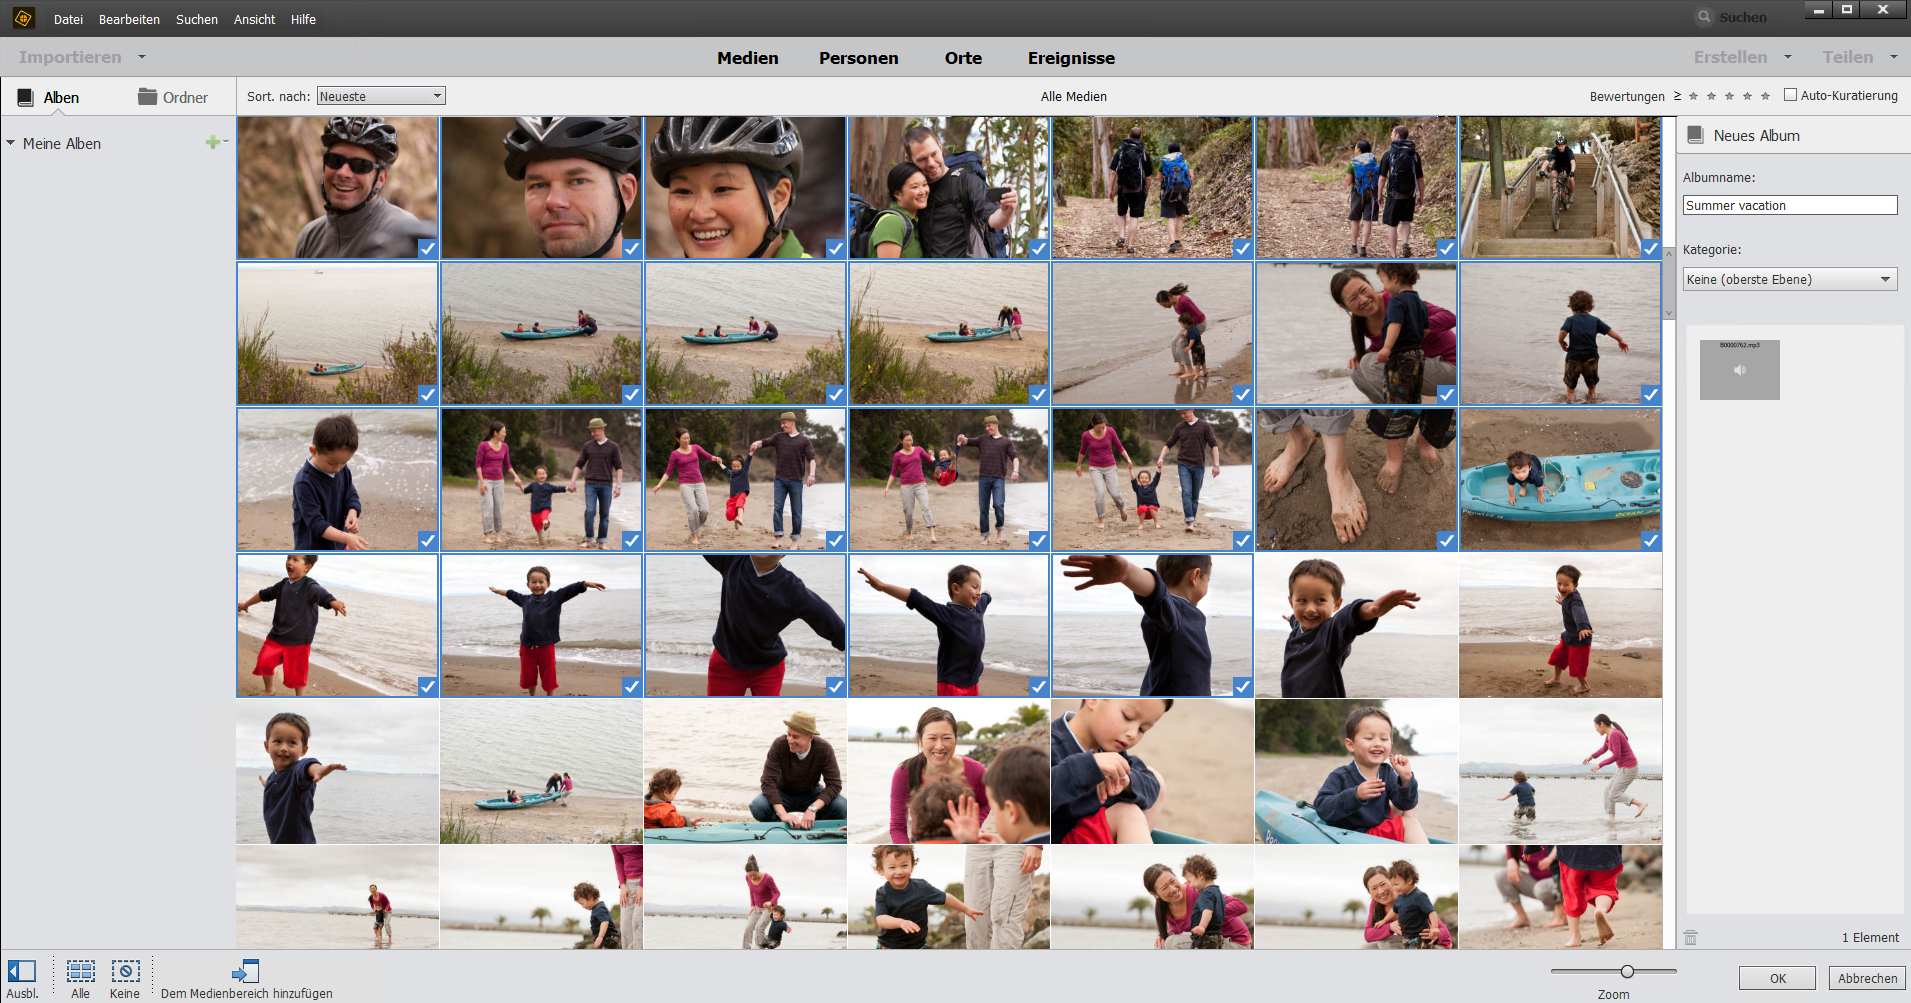This screenshot has width=1911, height=1003.
Task: Click the trash icon in album panel
Action: [x=1690, y=937]
